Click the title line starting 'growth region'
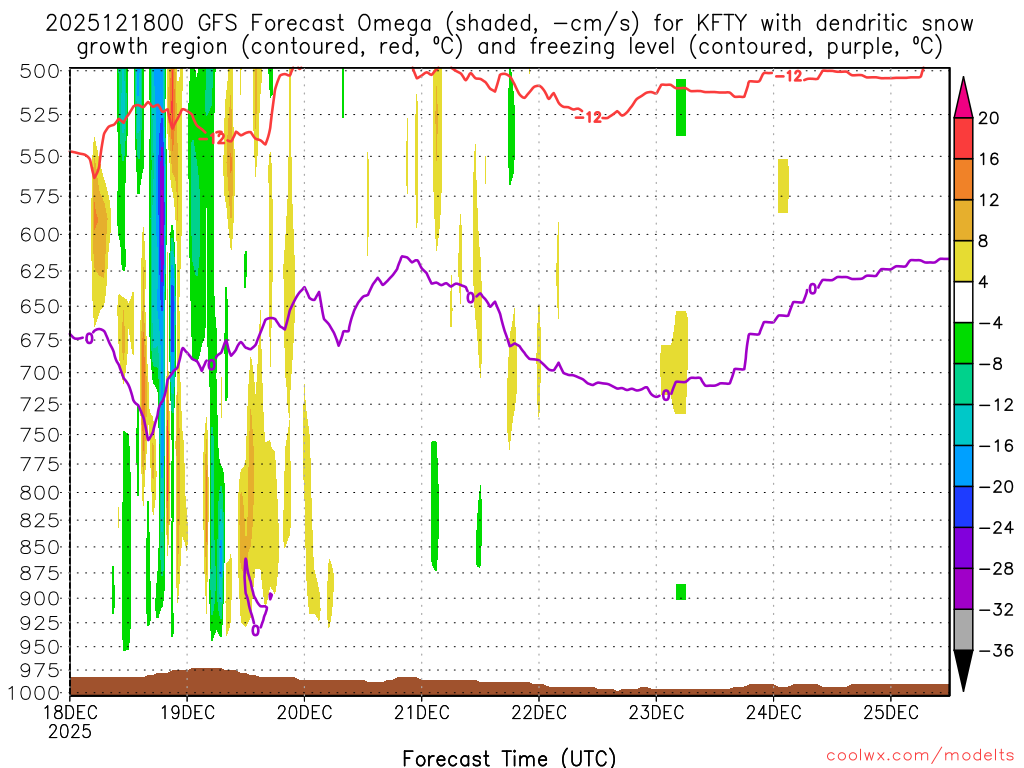Image resolution: width=1024 pixels, height=768 pixels. (509, 47)
